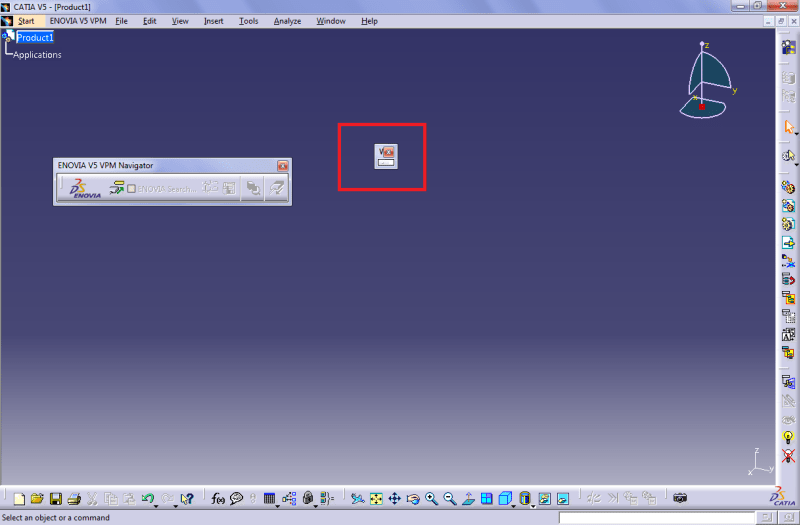The width and height of the screenshot is (800, 525).
Task: Click status text 'Select an object or a command'
Action: [56, 517]
